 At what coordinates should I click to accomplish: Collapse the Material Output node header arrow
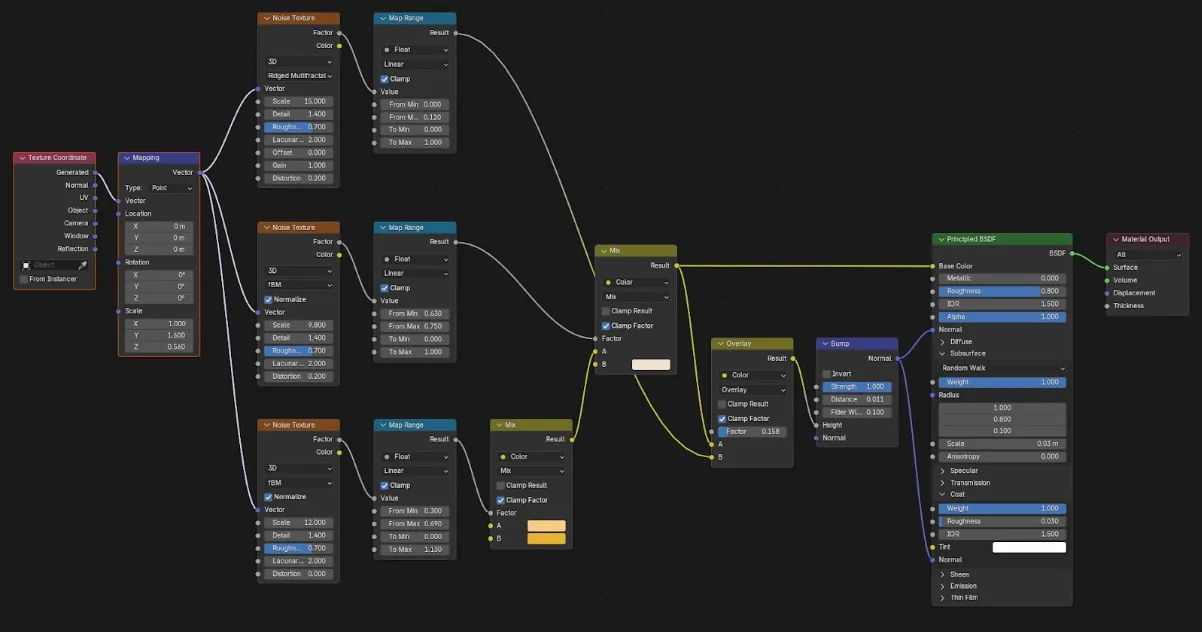[x=1115, y=240]
